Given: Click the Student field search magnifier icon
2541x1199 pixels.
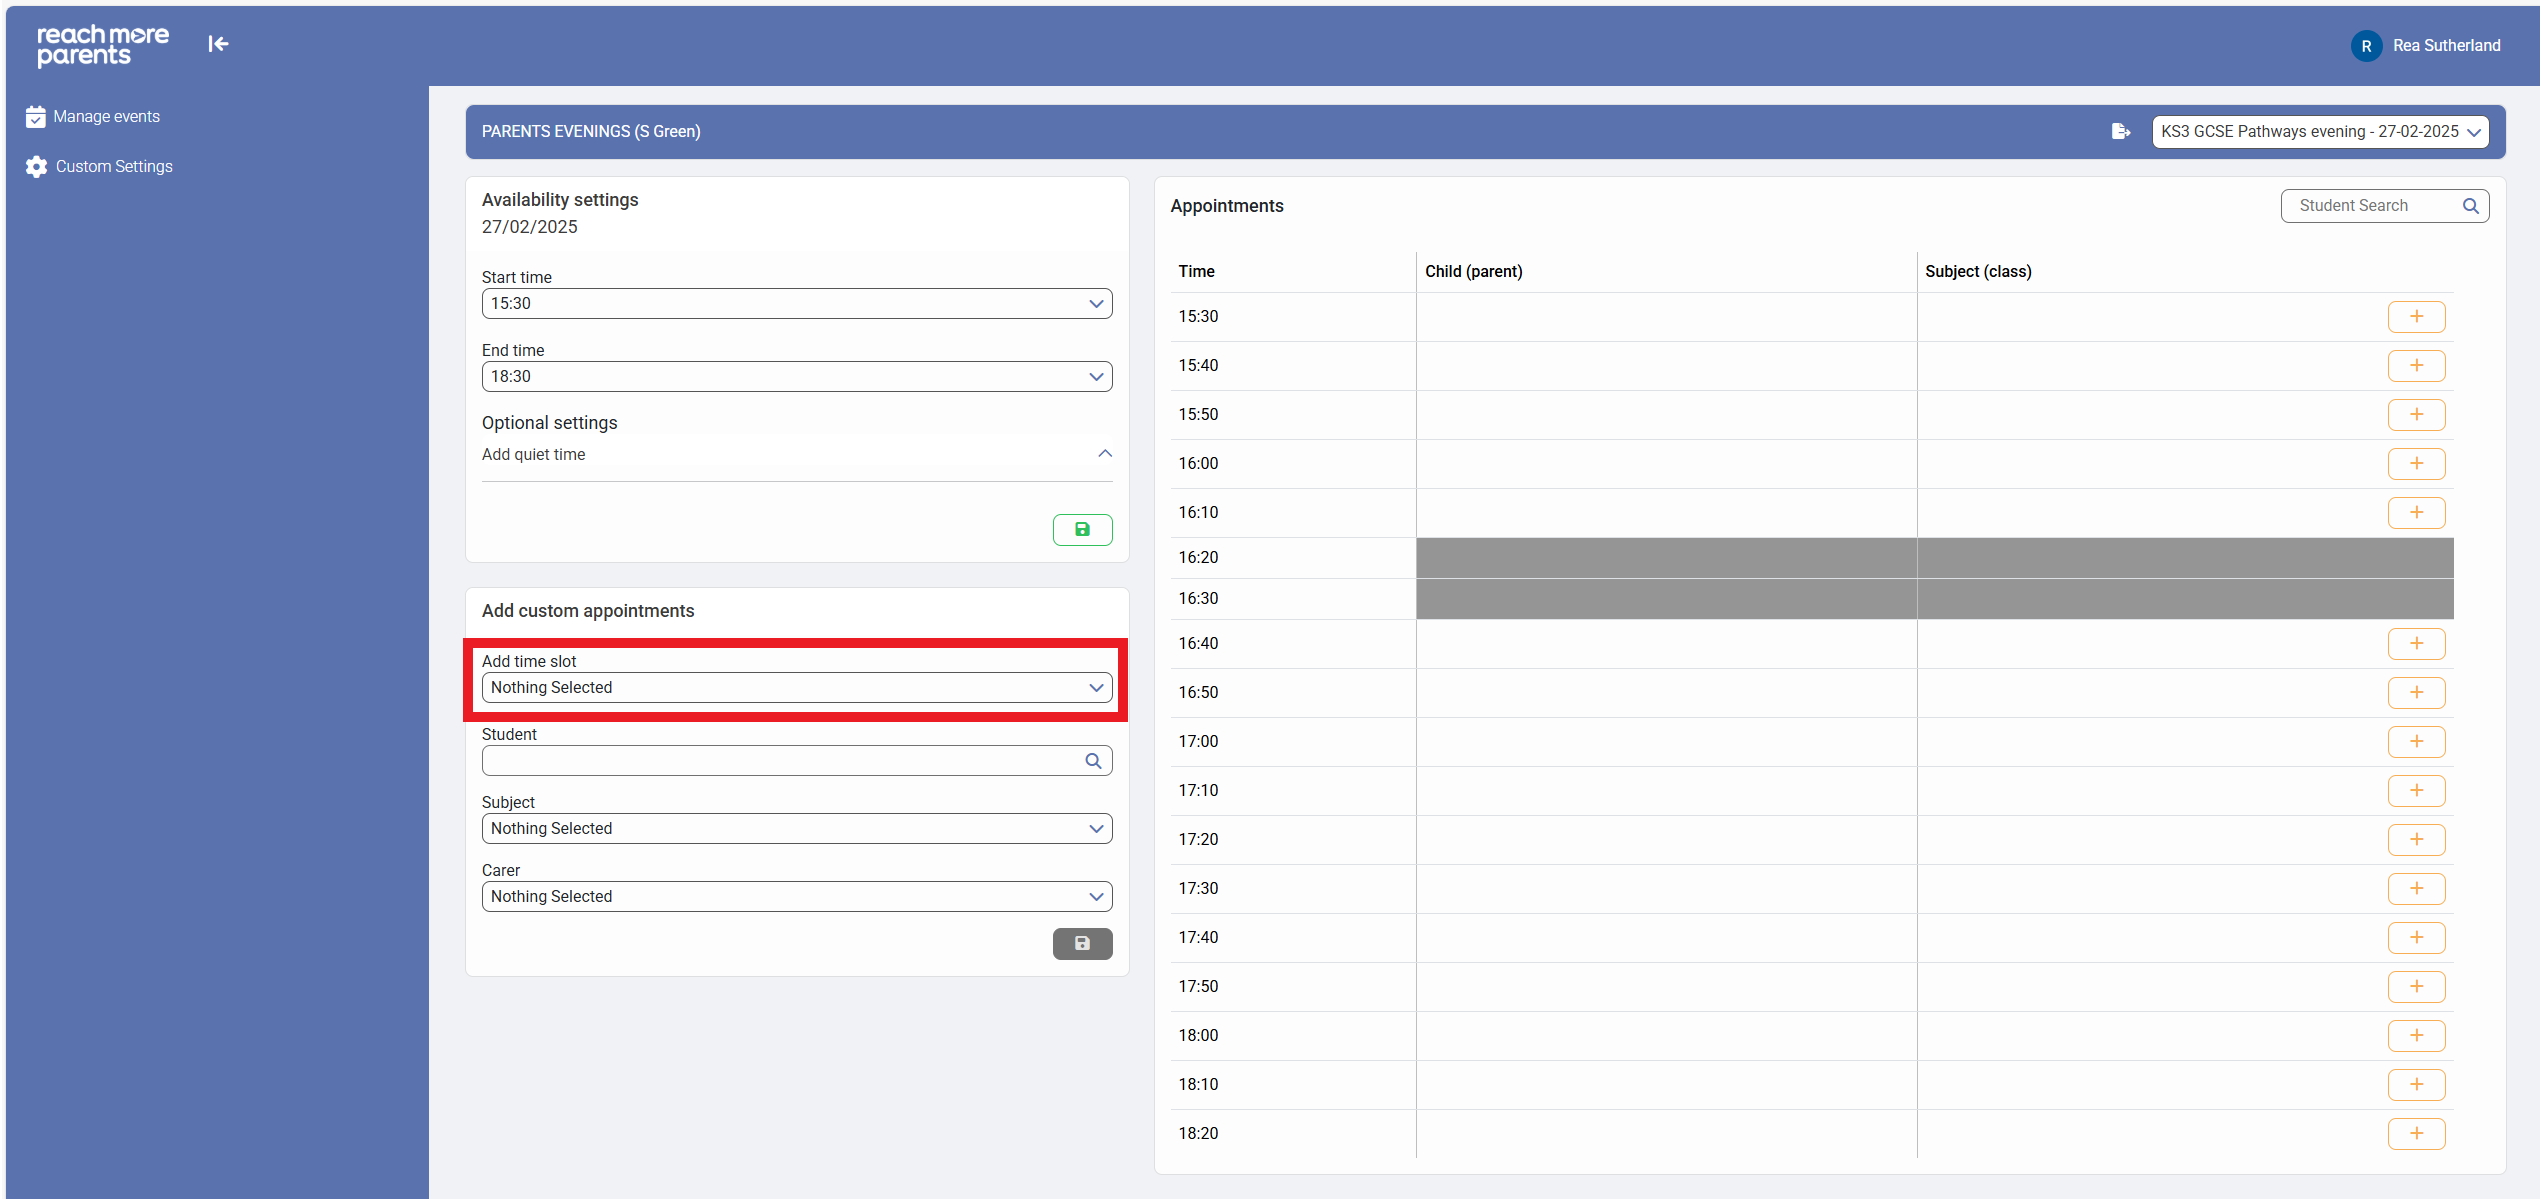Looking at the screenshot, I should pos(1093,761).
